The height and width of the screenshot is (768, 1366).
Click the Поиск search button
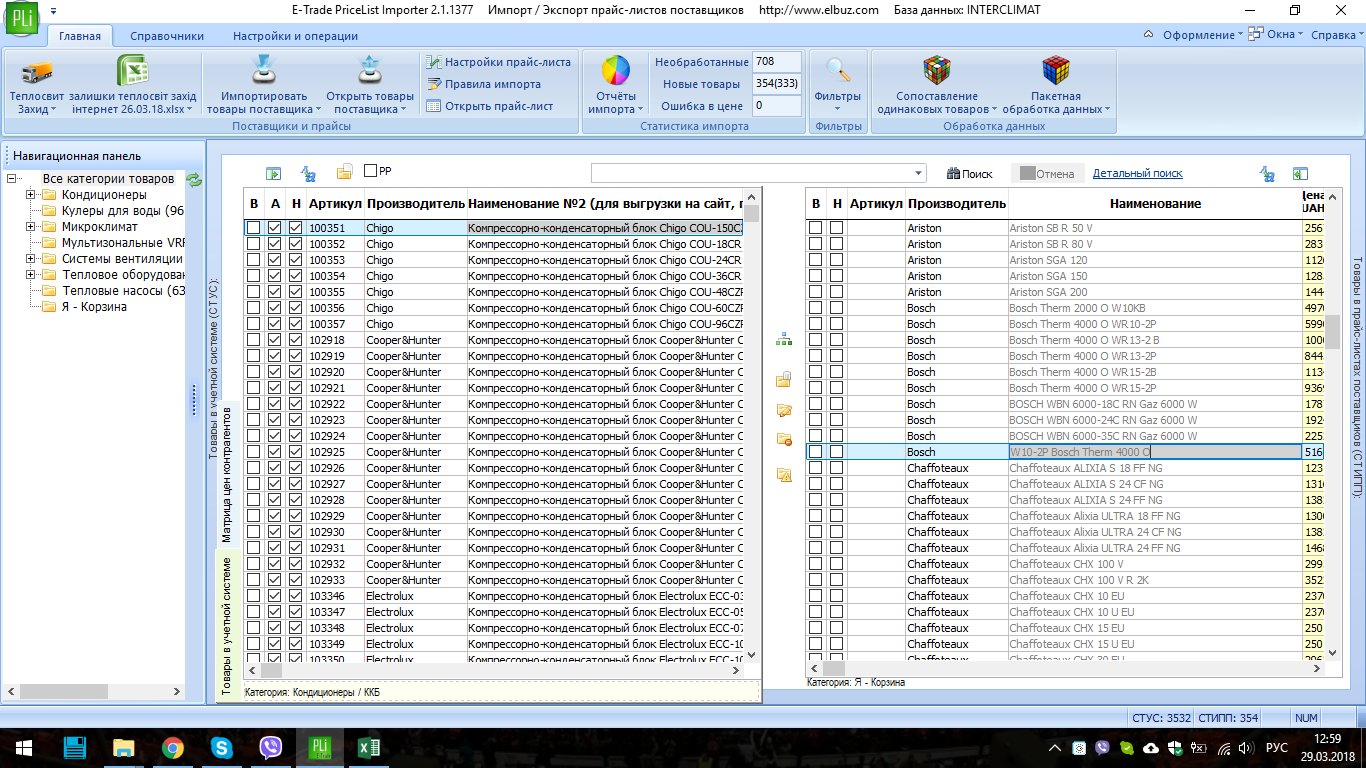click(x=970, y=174)
